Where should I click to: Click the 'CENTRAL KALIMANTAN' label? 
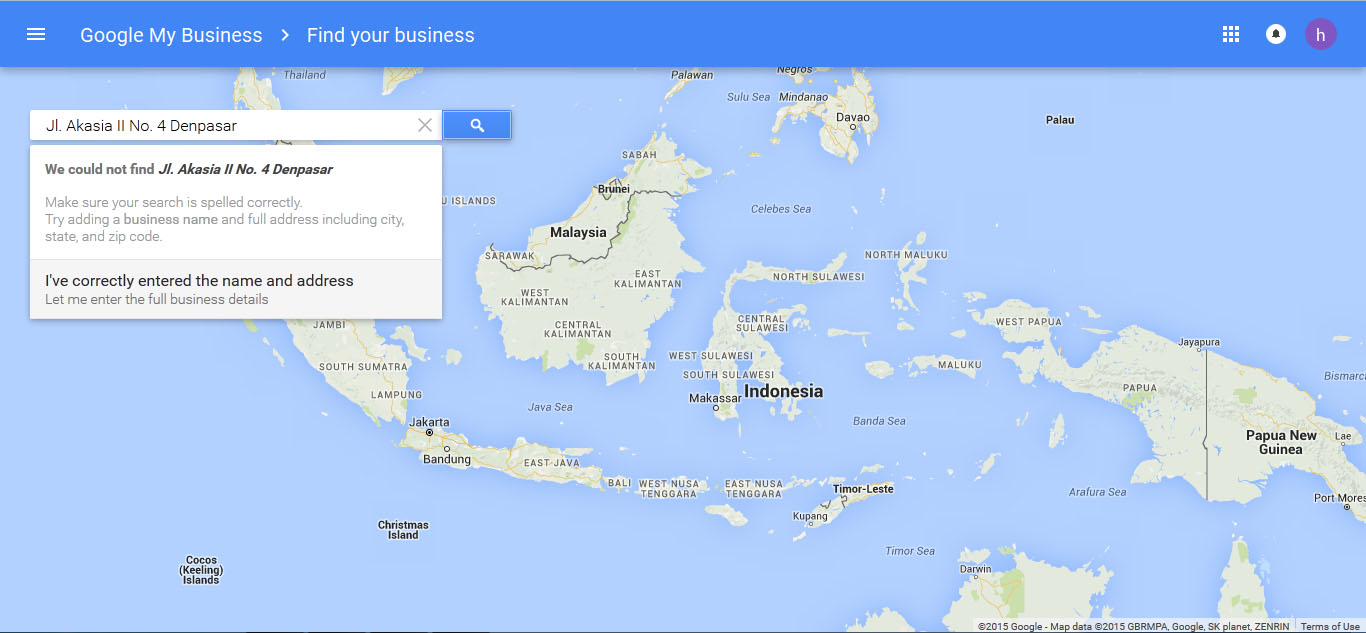click(577, 329)
